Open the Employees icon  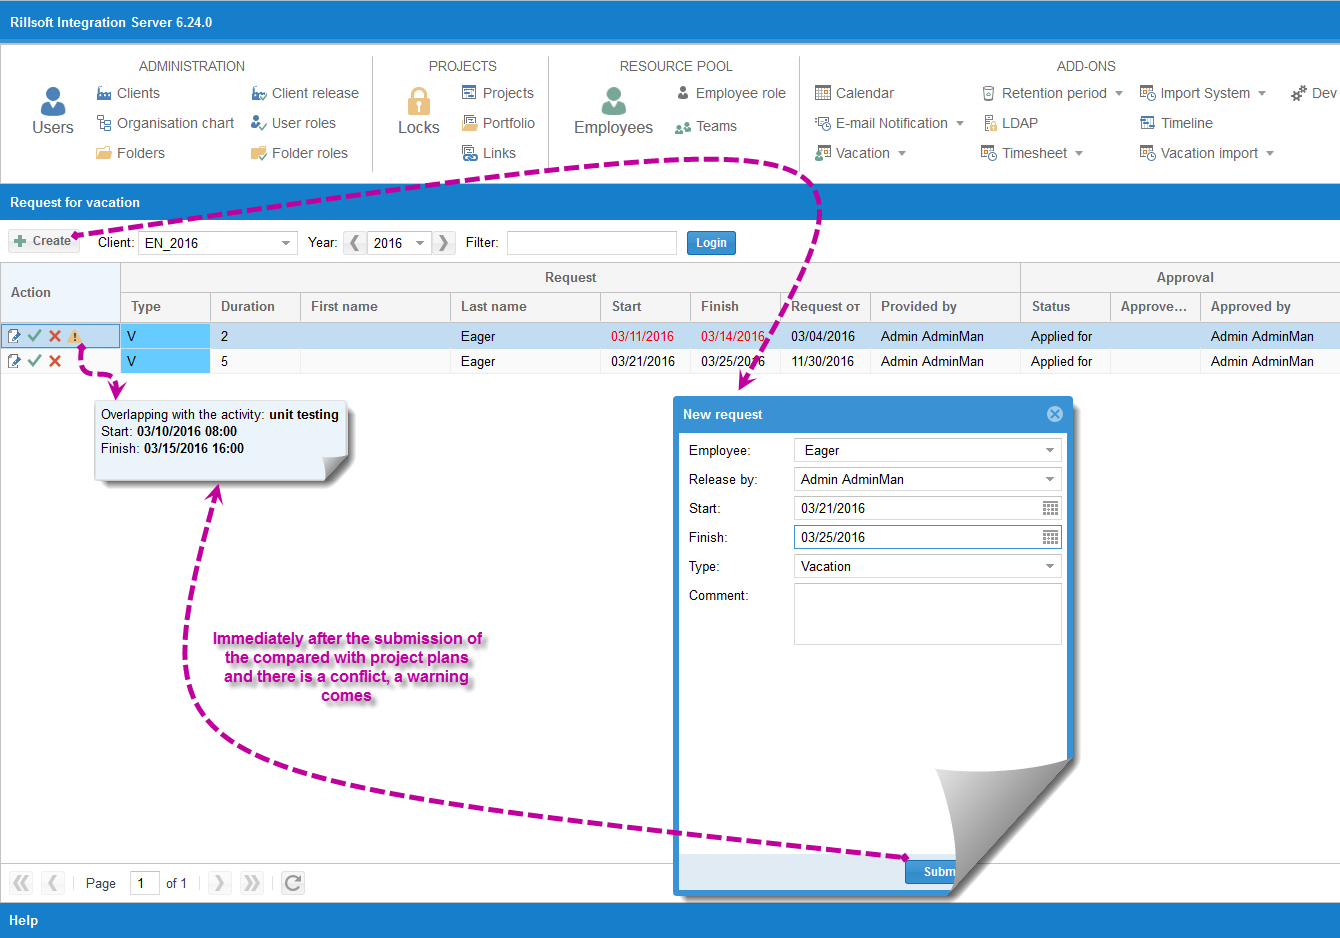click(x=613, y=111)
